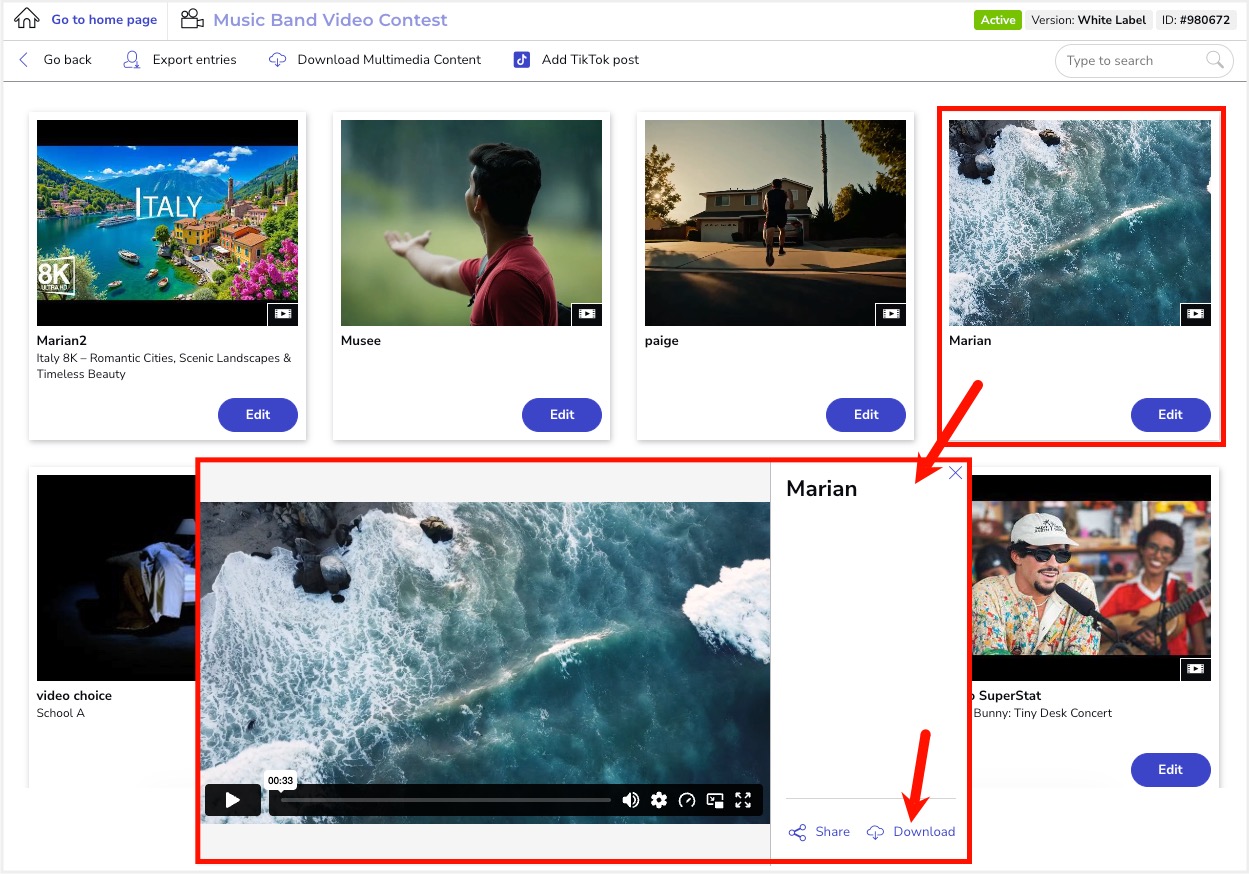The width and height of the screenshot is (1249, 874).
Task: Click the Version: White Label tag
Action: tap(1088, 20)
